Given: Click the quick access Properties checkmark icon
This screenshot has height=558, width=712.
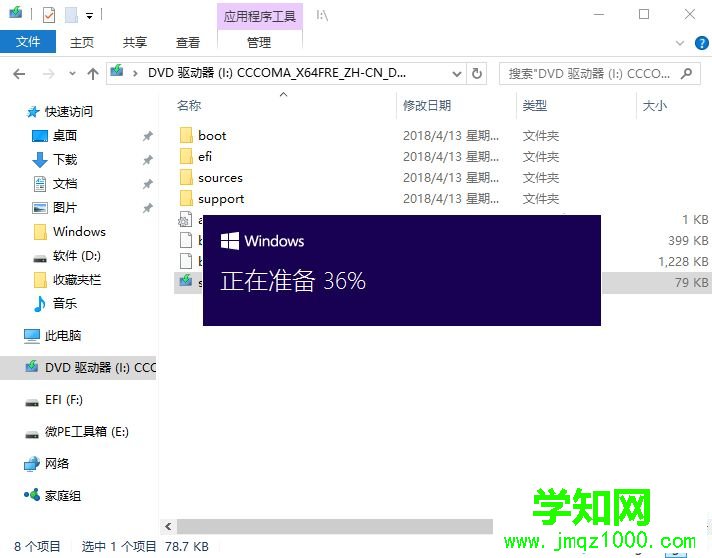Looking at the screenshot, I should 49,15.
